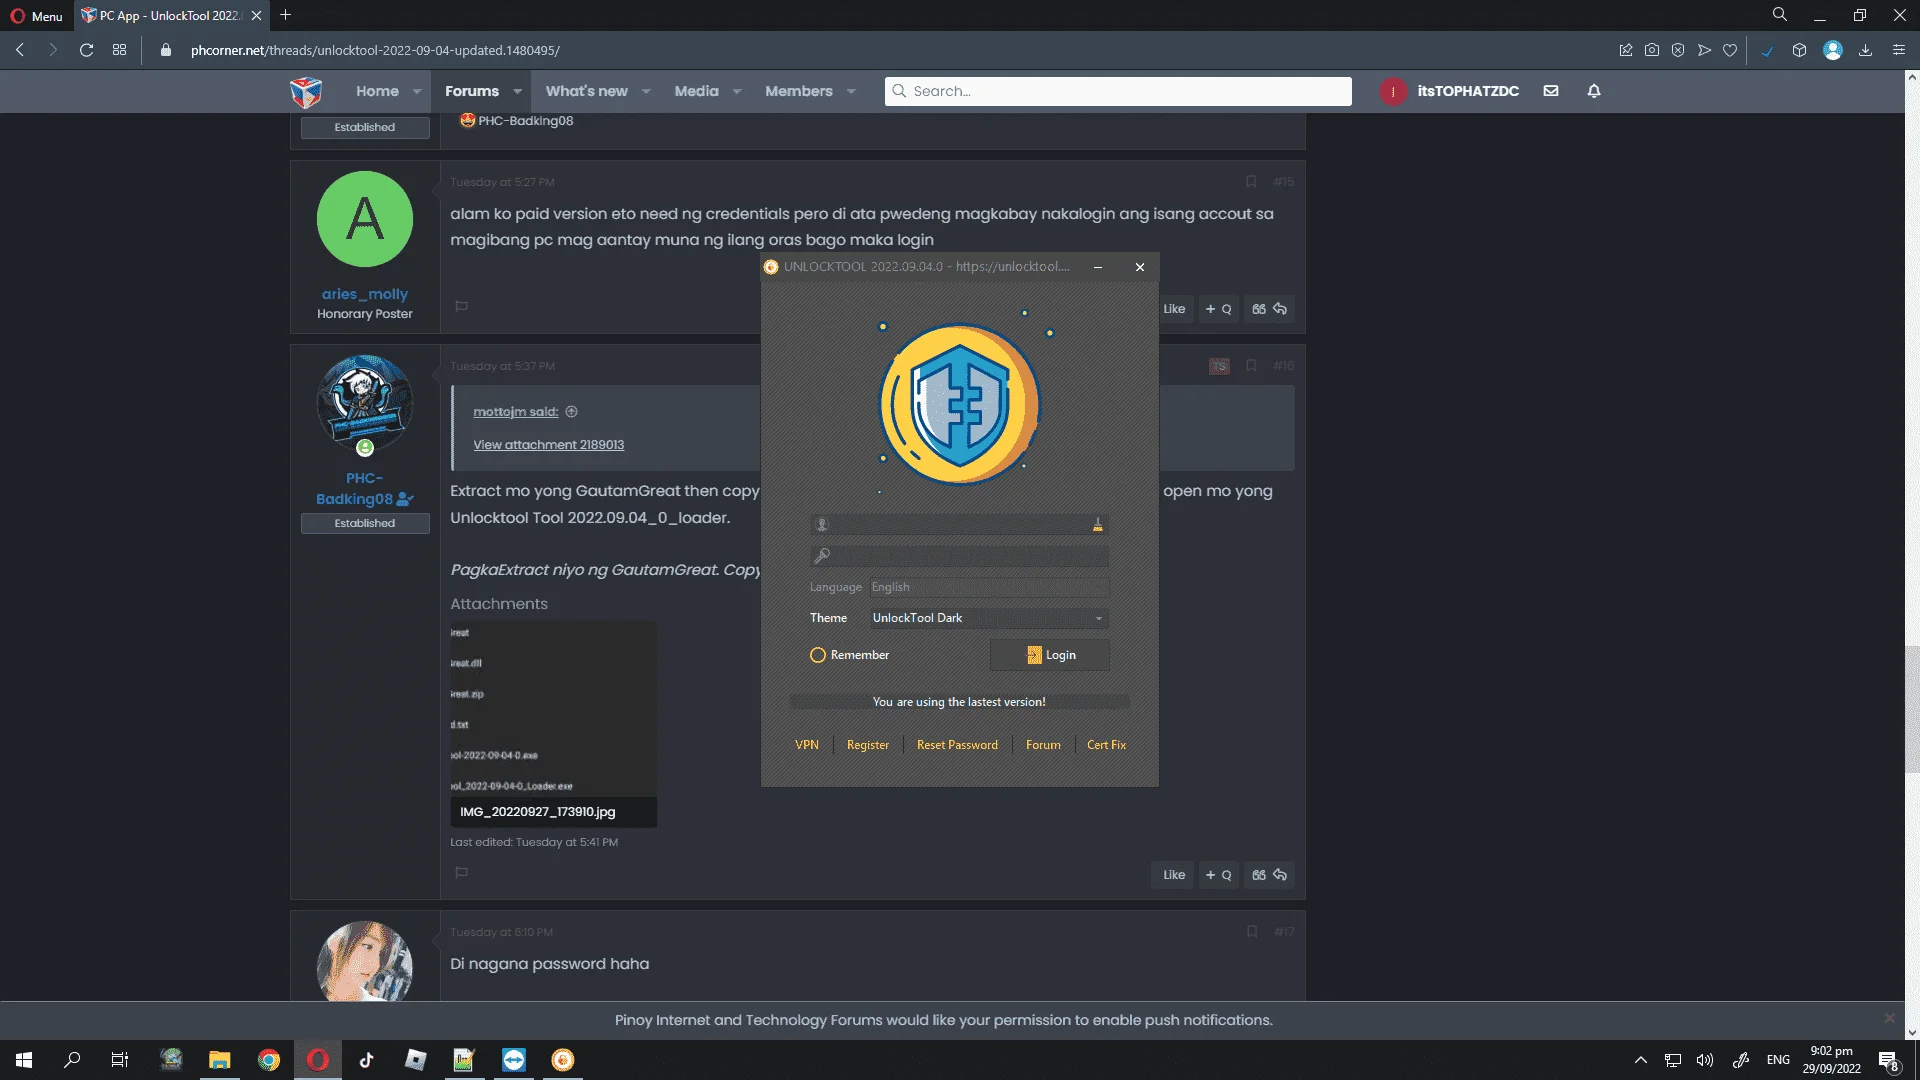Open View attachment 2189013 link
Screen dimensions: 1920x1080
tap(548, 445)
